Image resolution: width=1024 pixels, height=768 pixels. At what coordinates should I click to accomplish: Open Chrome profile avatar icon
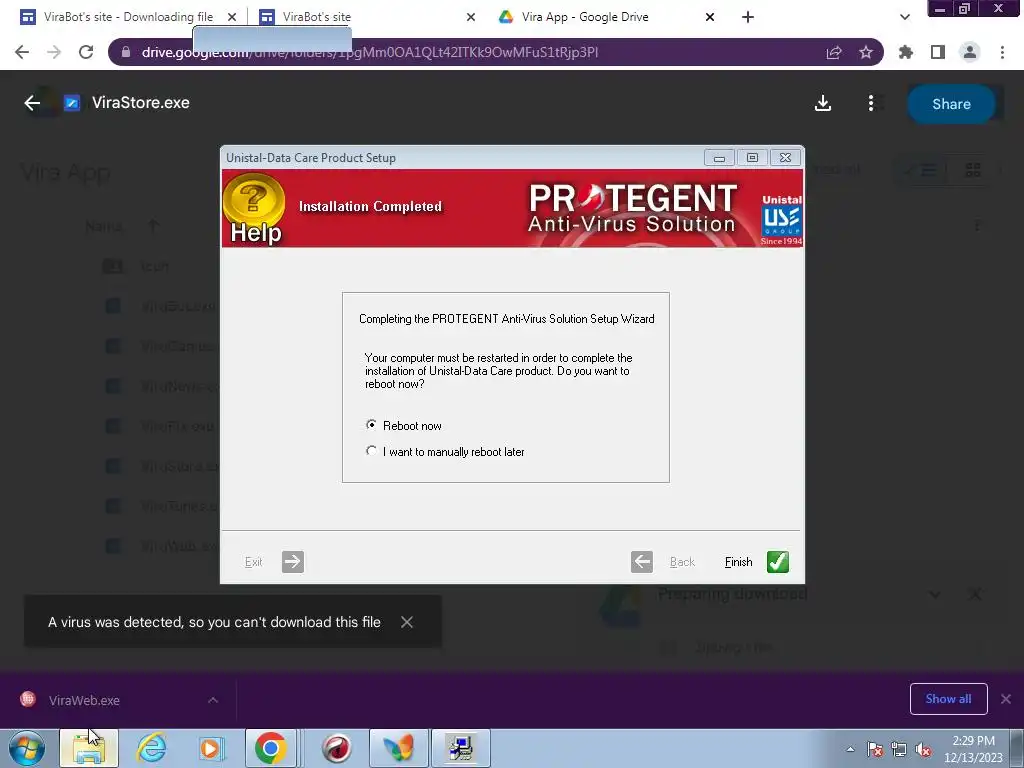pos(970,52)
